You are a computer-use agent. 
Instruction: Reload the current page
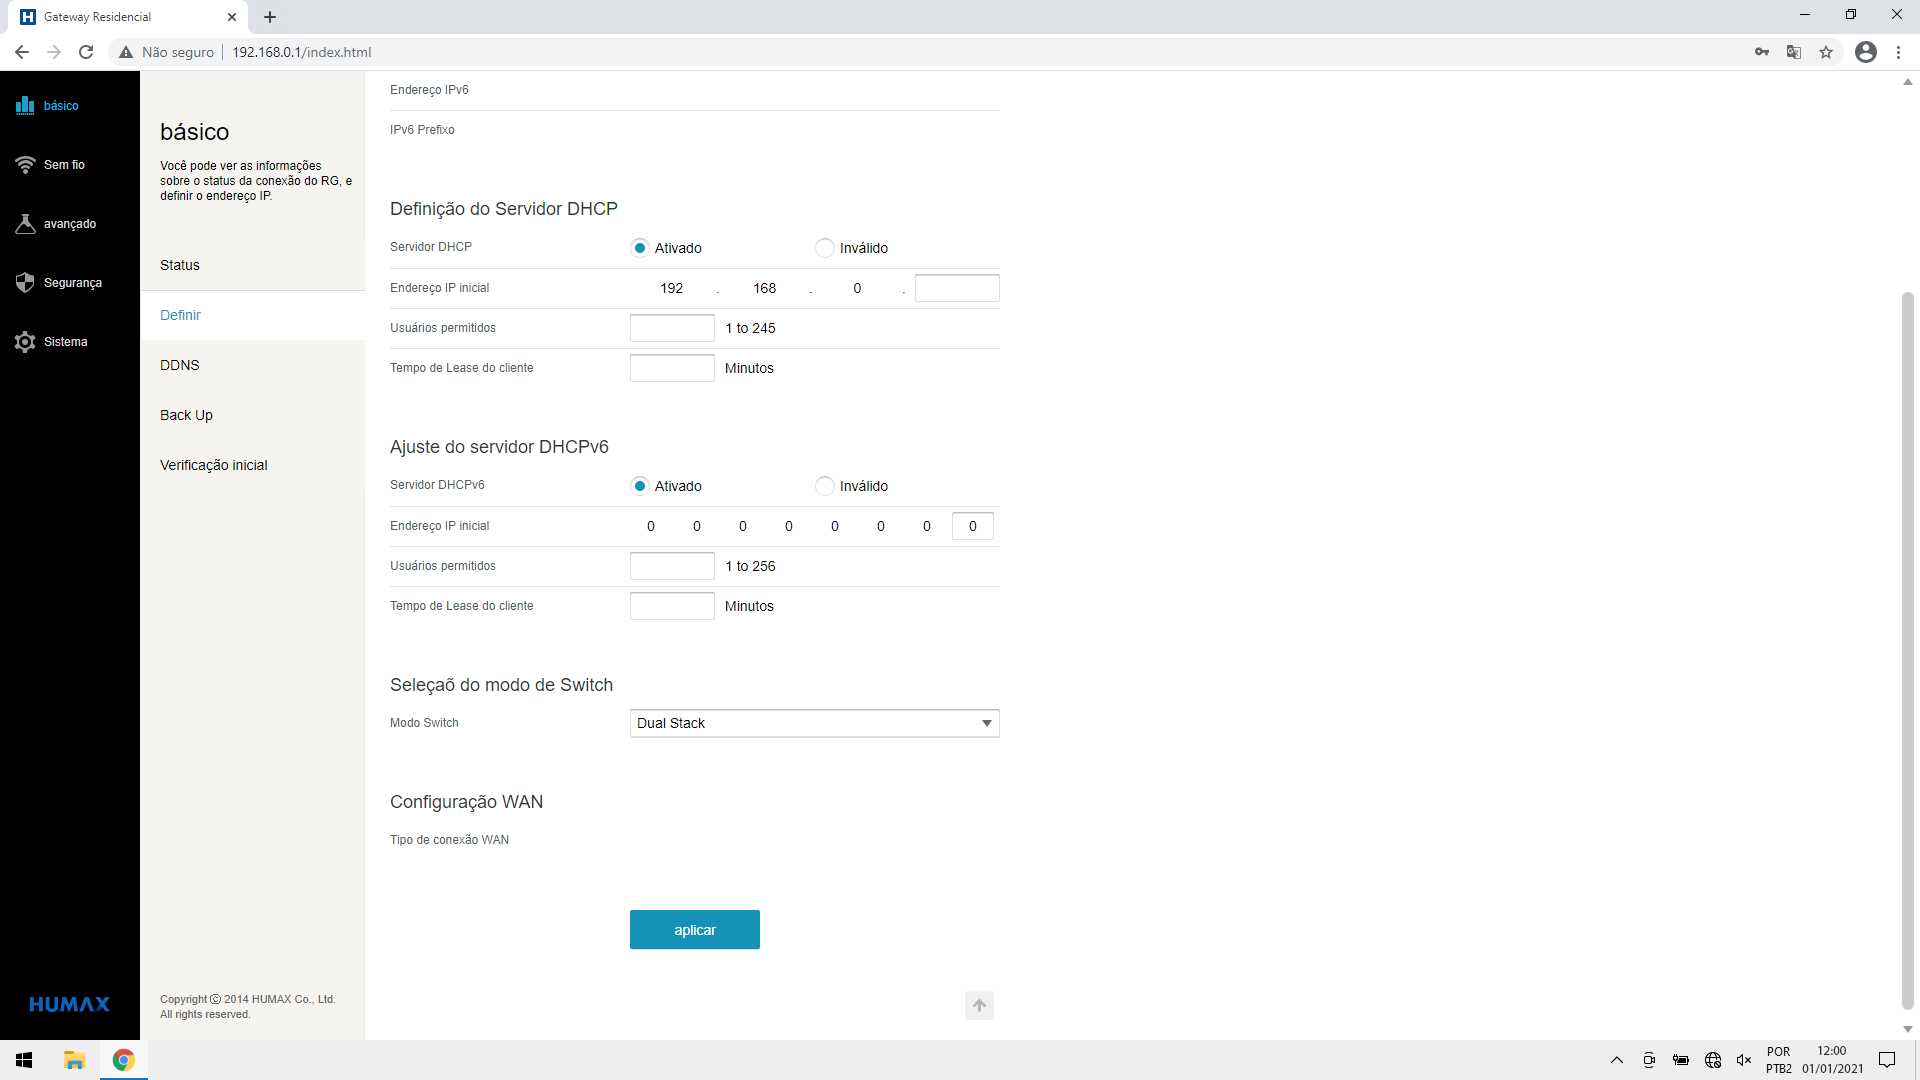pyautogui.click(x=86, y=52)
